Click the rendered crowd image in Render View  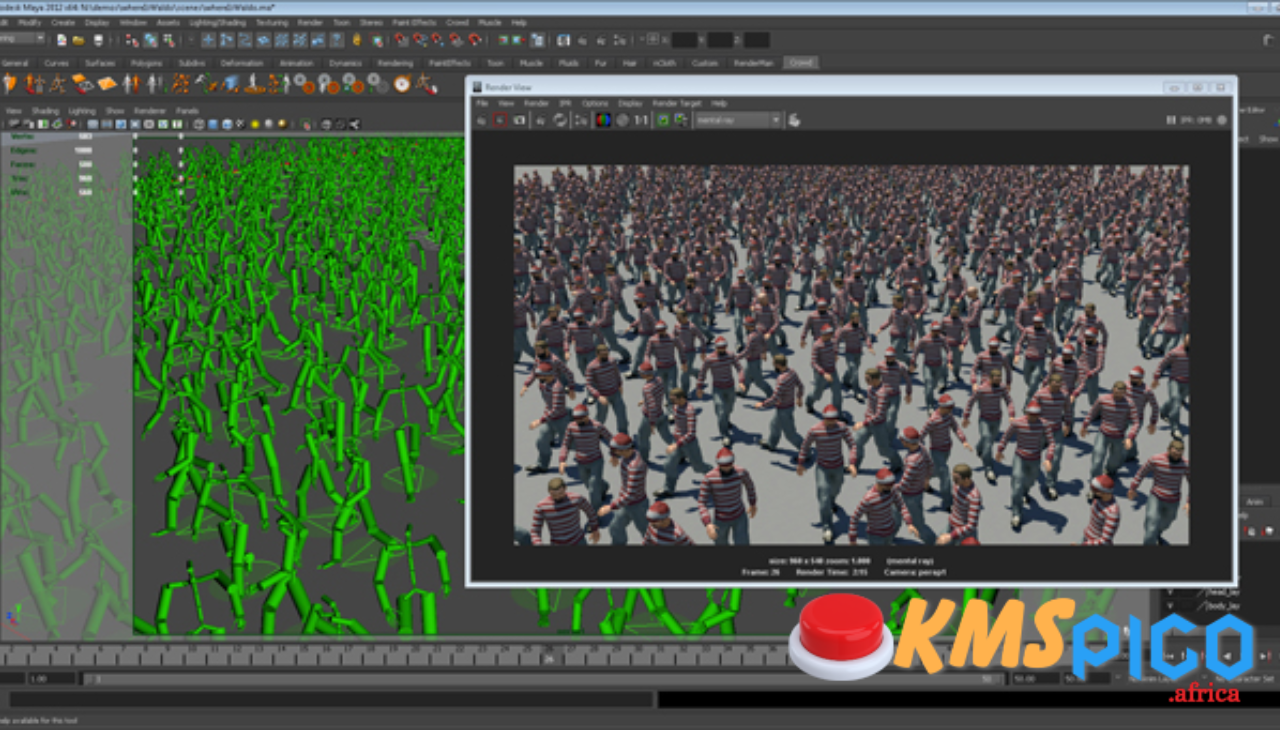coord(851,355)
